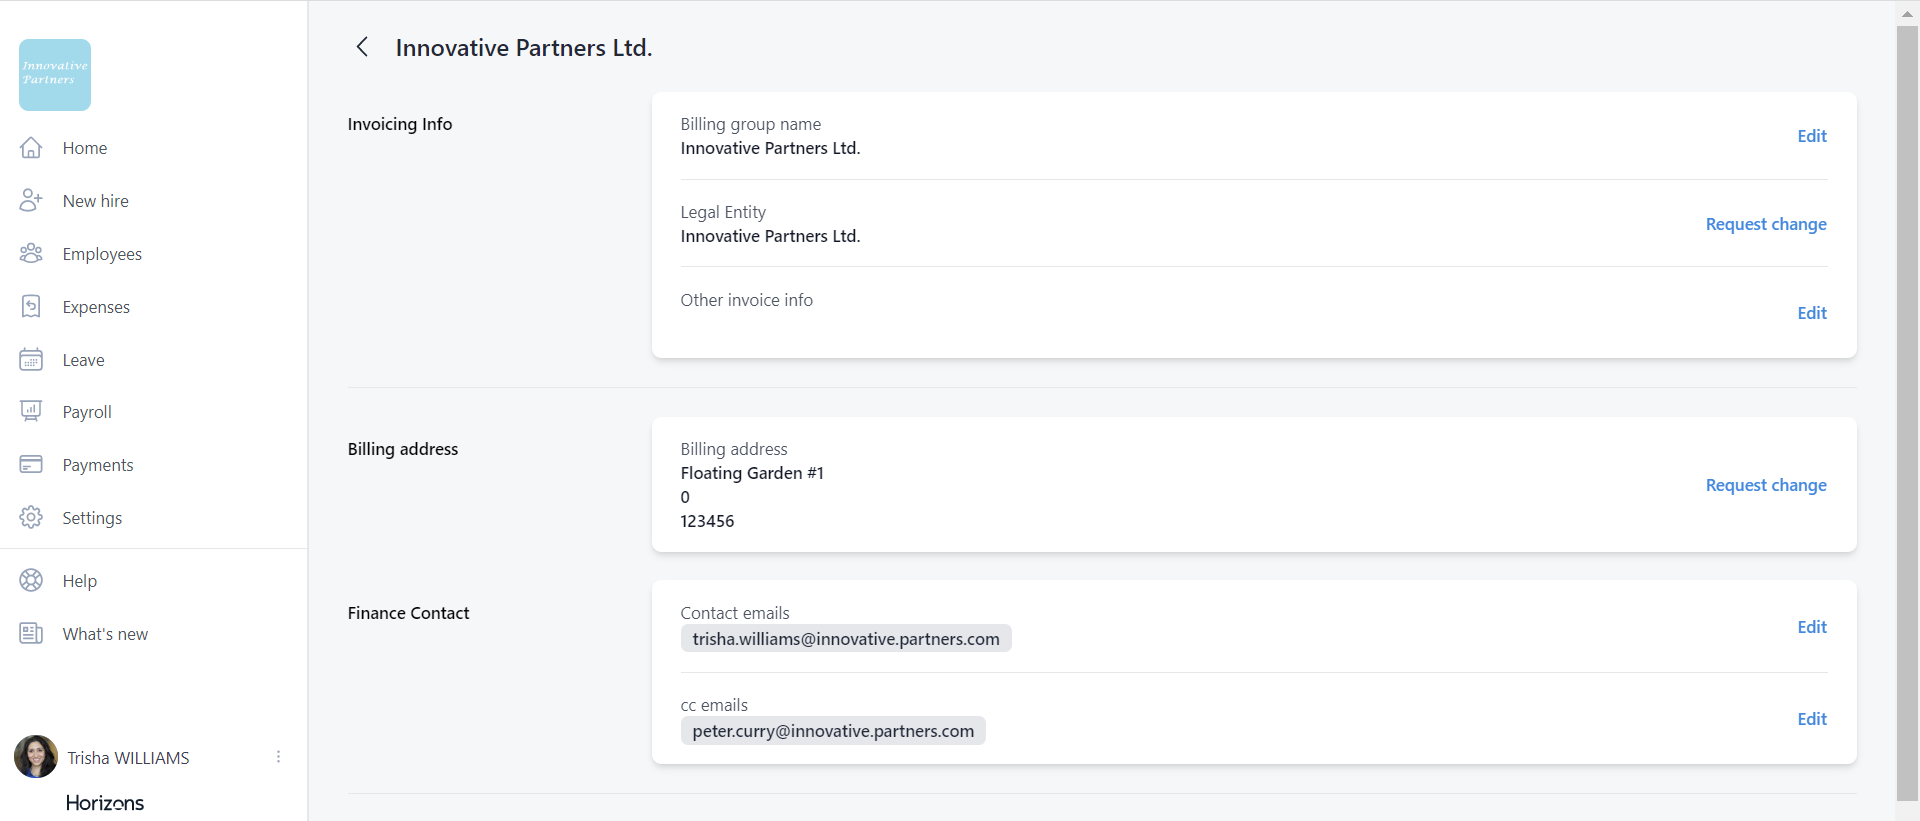The width and height of the screenshot is (1920, 821).
Task: Click the Expenses receipt icon
Action: (31, 307)
